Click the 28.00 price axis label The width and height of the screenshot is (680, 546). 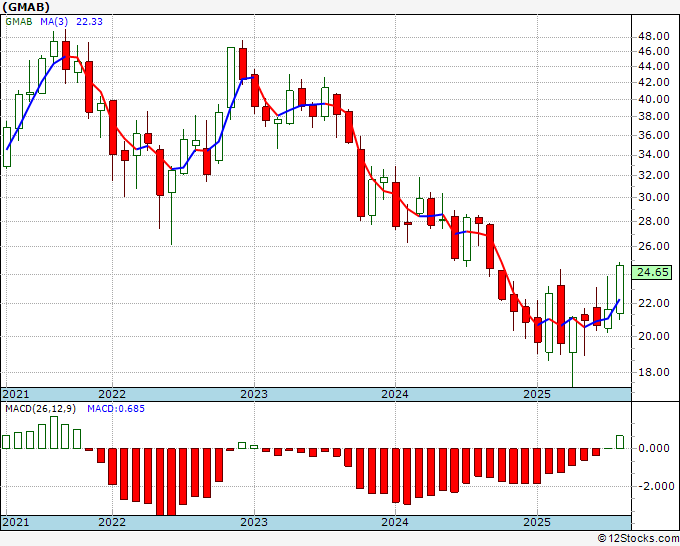point(654,221)
